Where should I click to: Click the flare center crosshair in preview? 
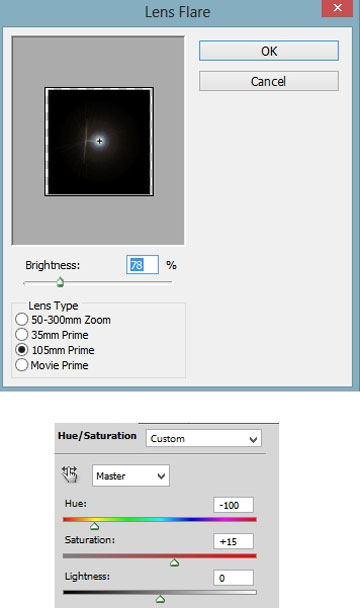click(x=99, y=141)
